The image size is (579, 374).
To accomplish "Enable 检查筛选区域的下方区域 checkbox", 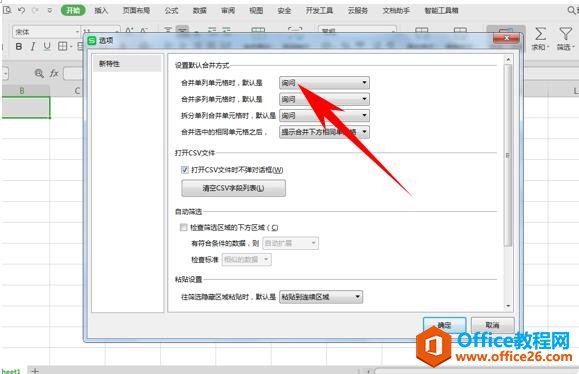I will [x=184, y=227].
